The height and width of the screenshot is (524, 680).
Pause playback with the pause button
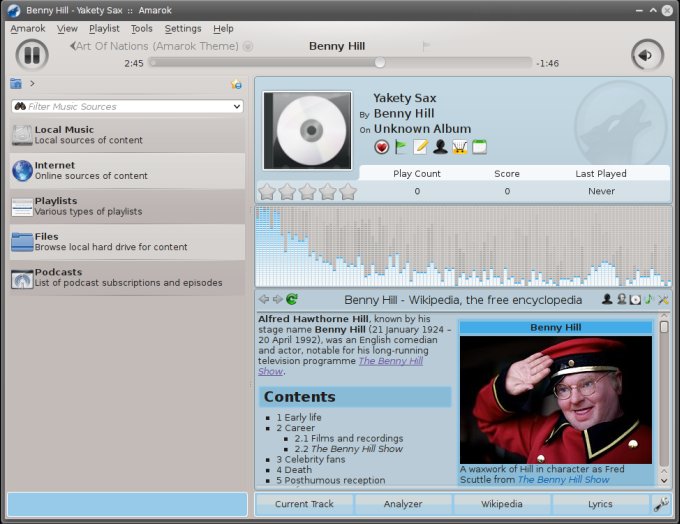[x=32, y=55]
